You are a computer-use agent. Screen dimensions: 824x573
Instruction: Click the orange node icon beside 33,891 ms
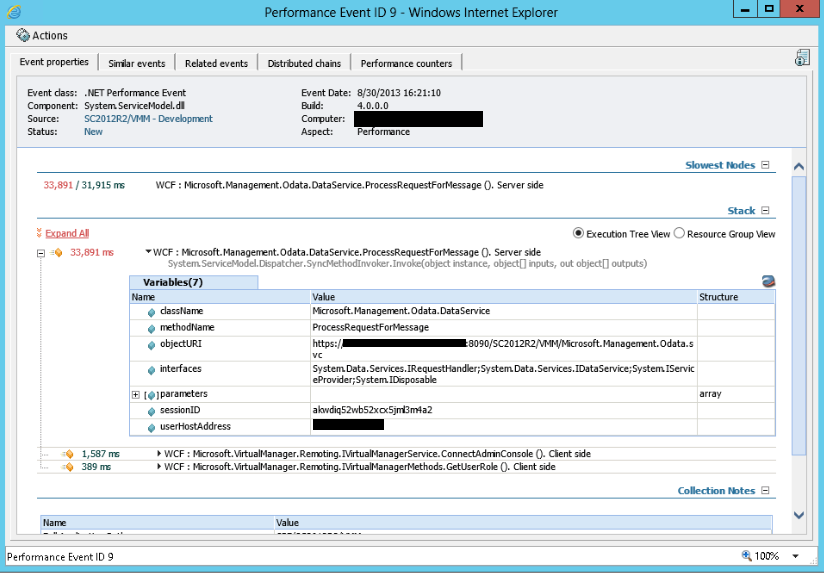click(x=57, y=253)
